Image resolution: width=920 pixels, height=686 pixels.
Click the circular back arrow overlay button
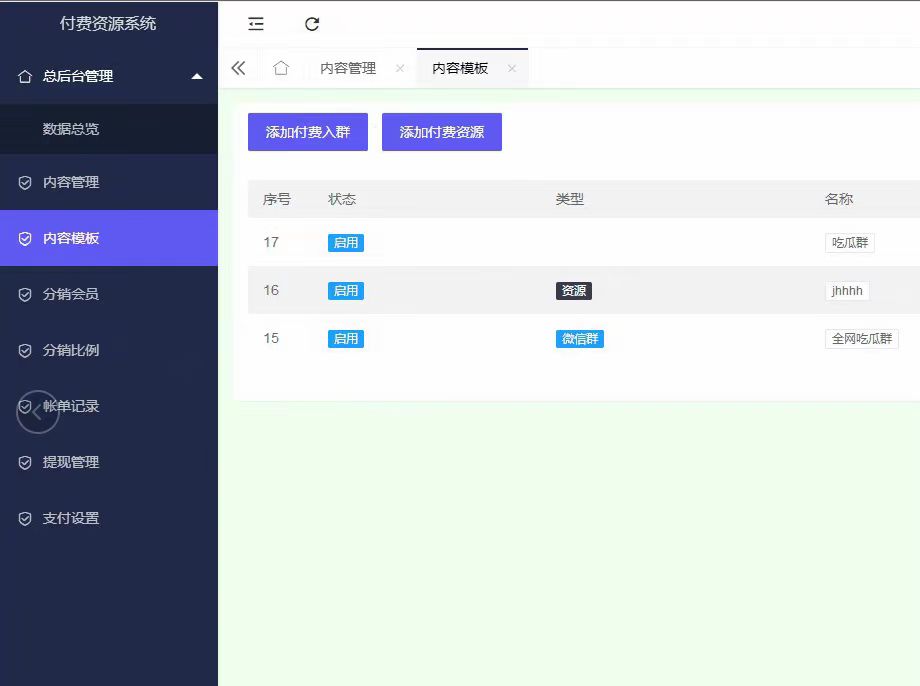38,412
